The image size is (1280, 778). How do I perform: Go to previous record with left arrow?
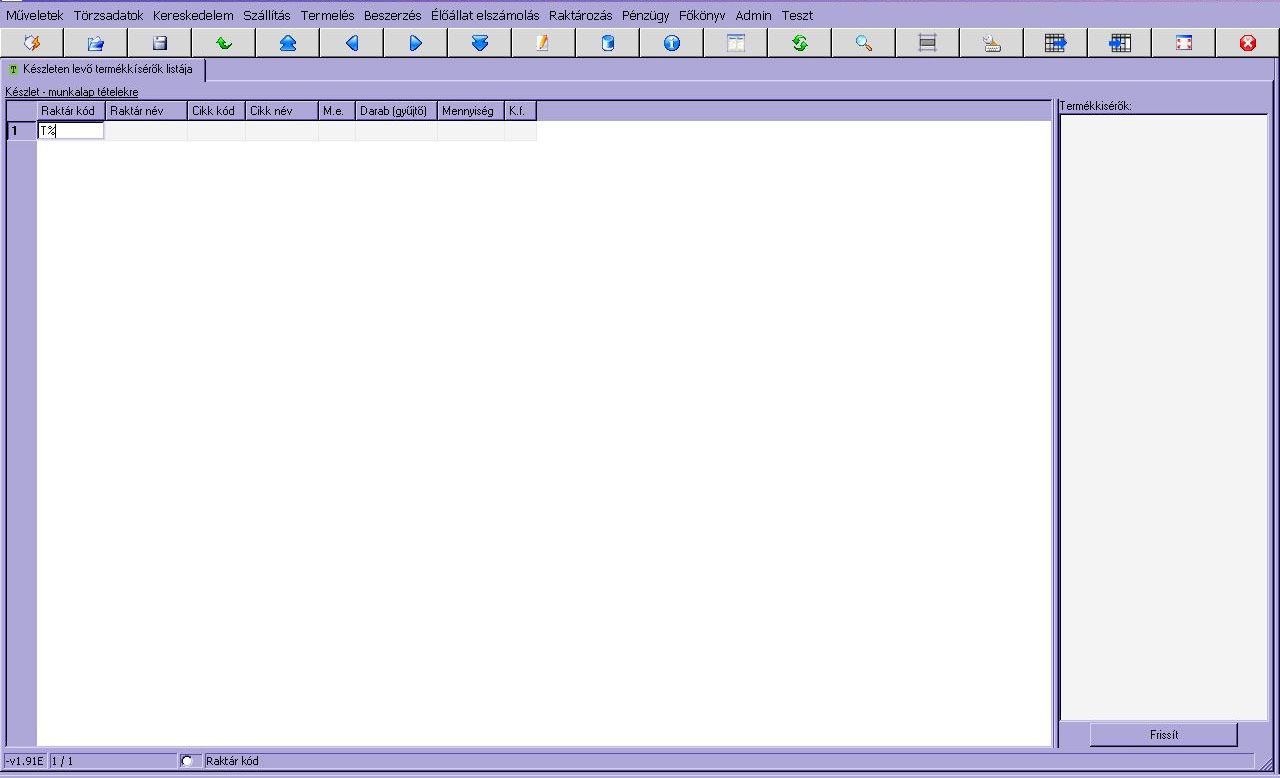[352, 43]
